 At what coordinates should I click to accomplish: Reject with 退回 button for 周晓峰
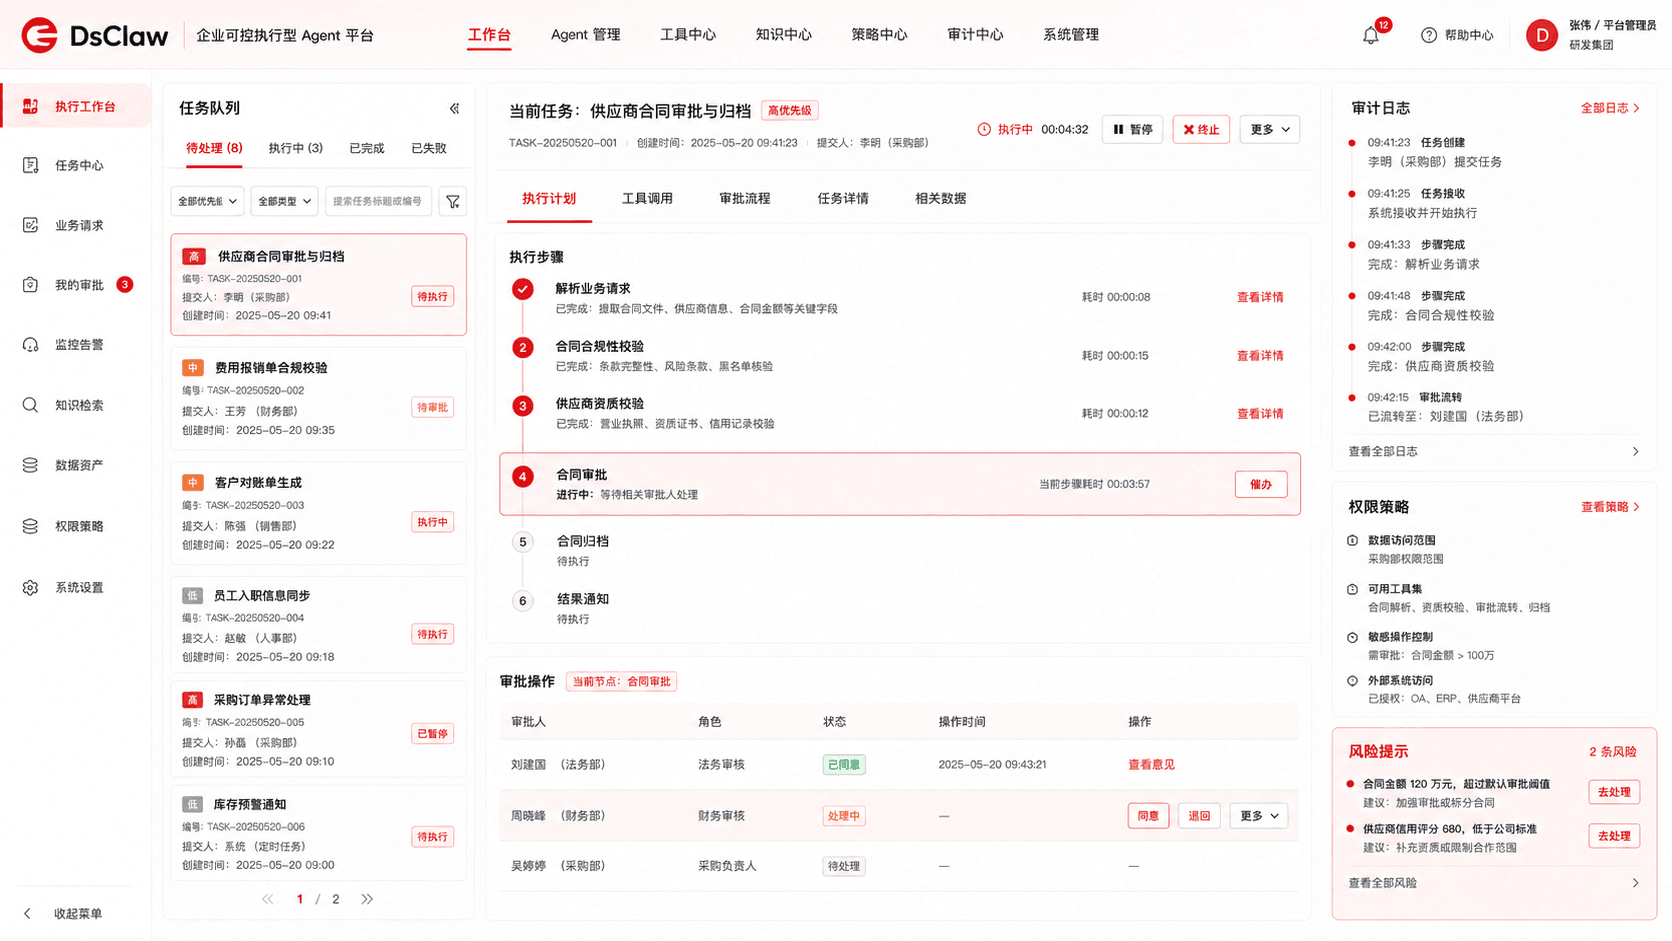coord(1199,816)
